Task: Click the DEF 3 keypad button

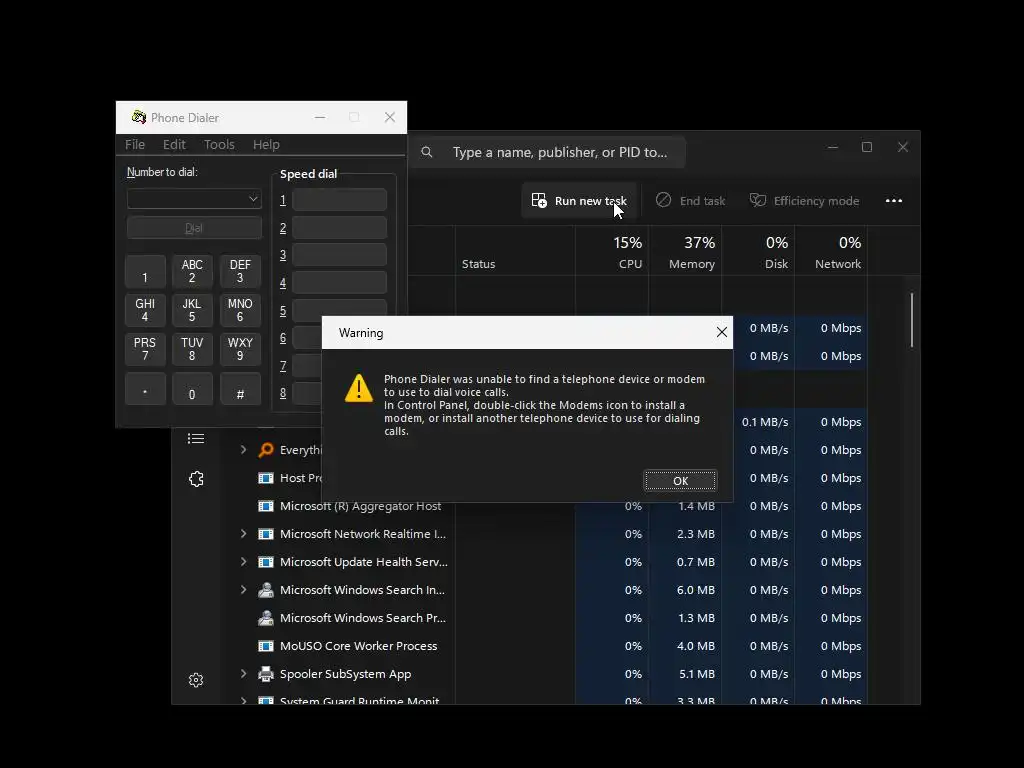Action: pos(240,271)
